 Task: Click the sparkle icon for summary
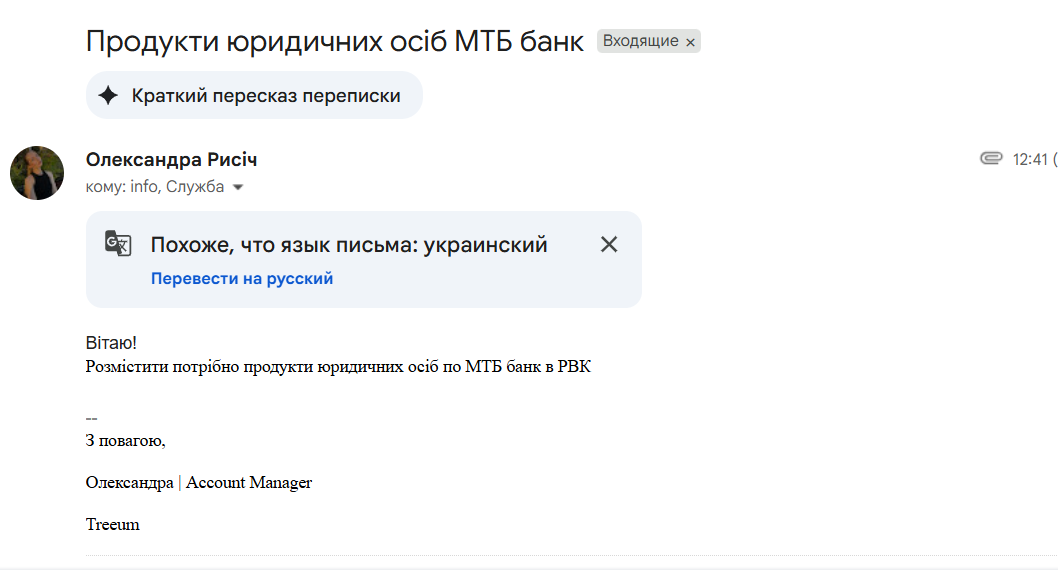(x=109, y=96)
